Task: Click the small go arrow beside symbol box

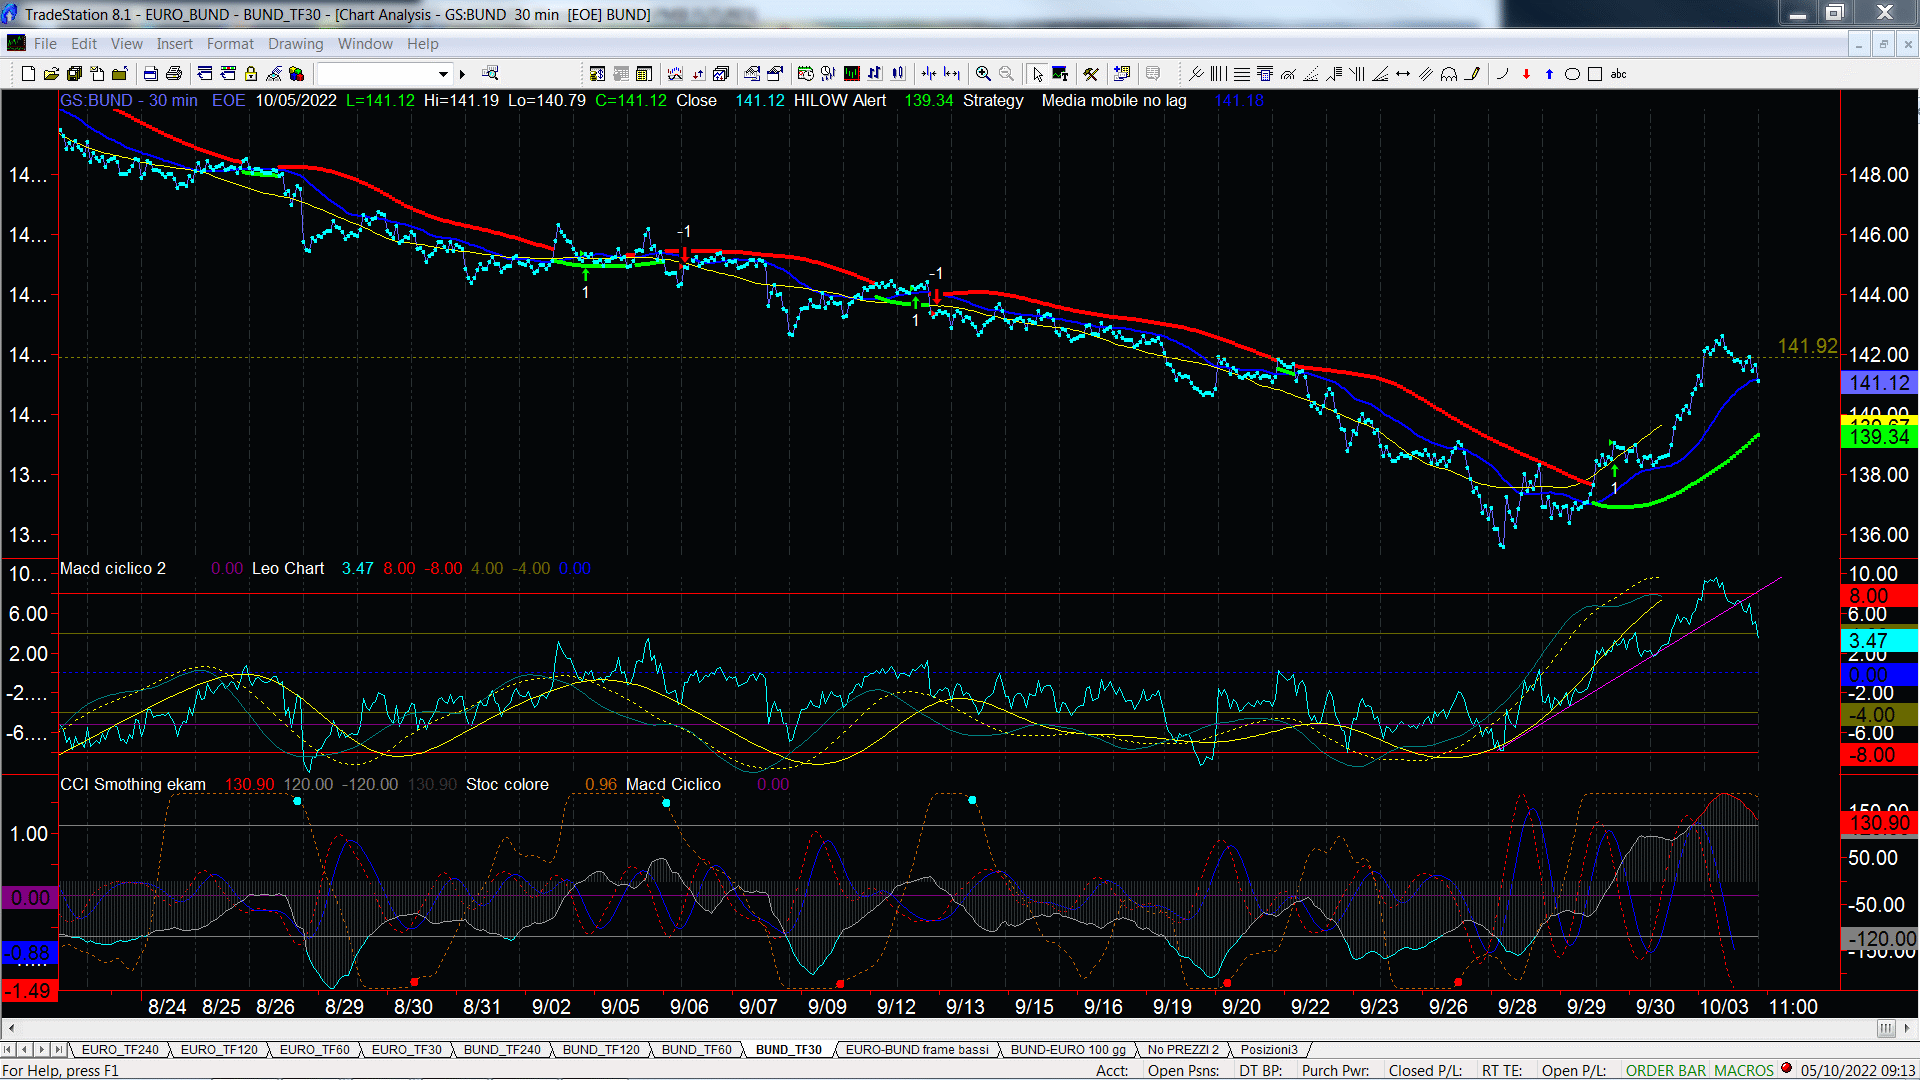Action: (x=462, y=74)
